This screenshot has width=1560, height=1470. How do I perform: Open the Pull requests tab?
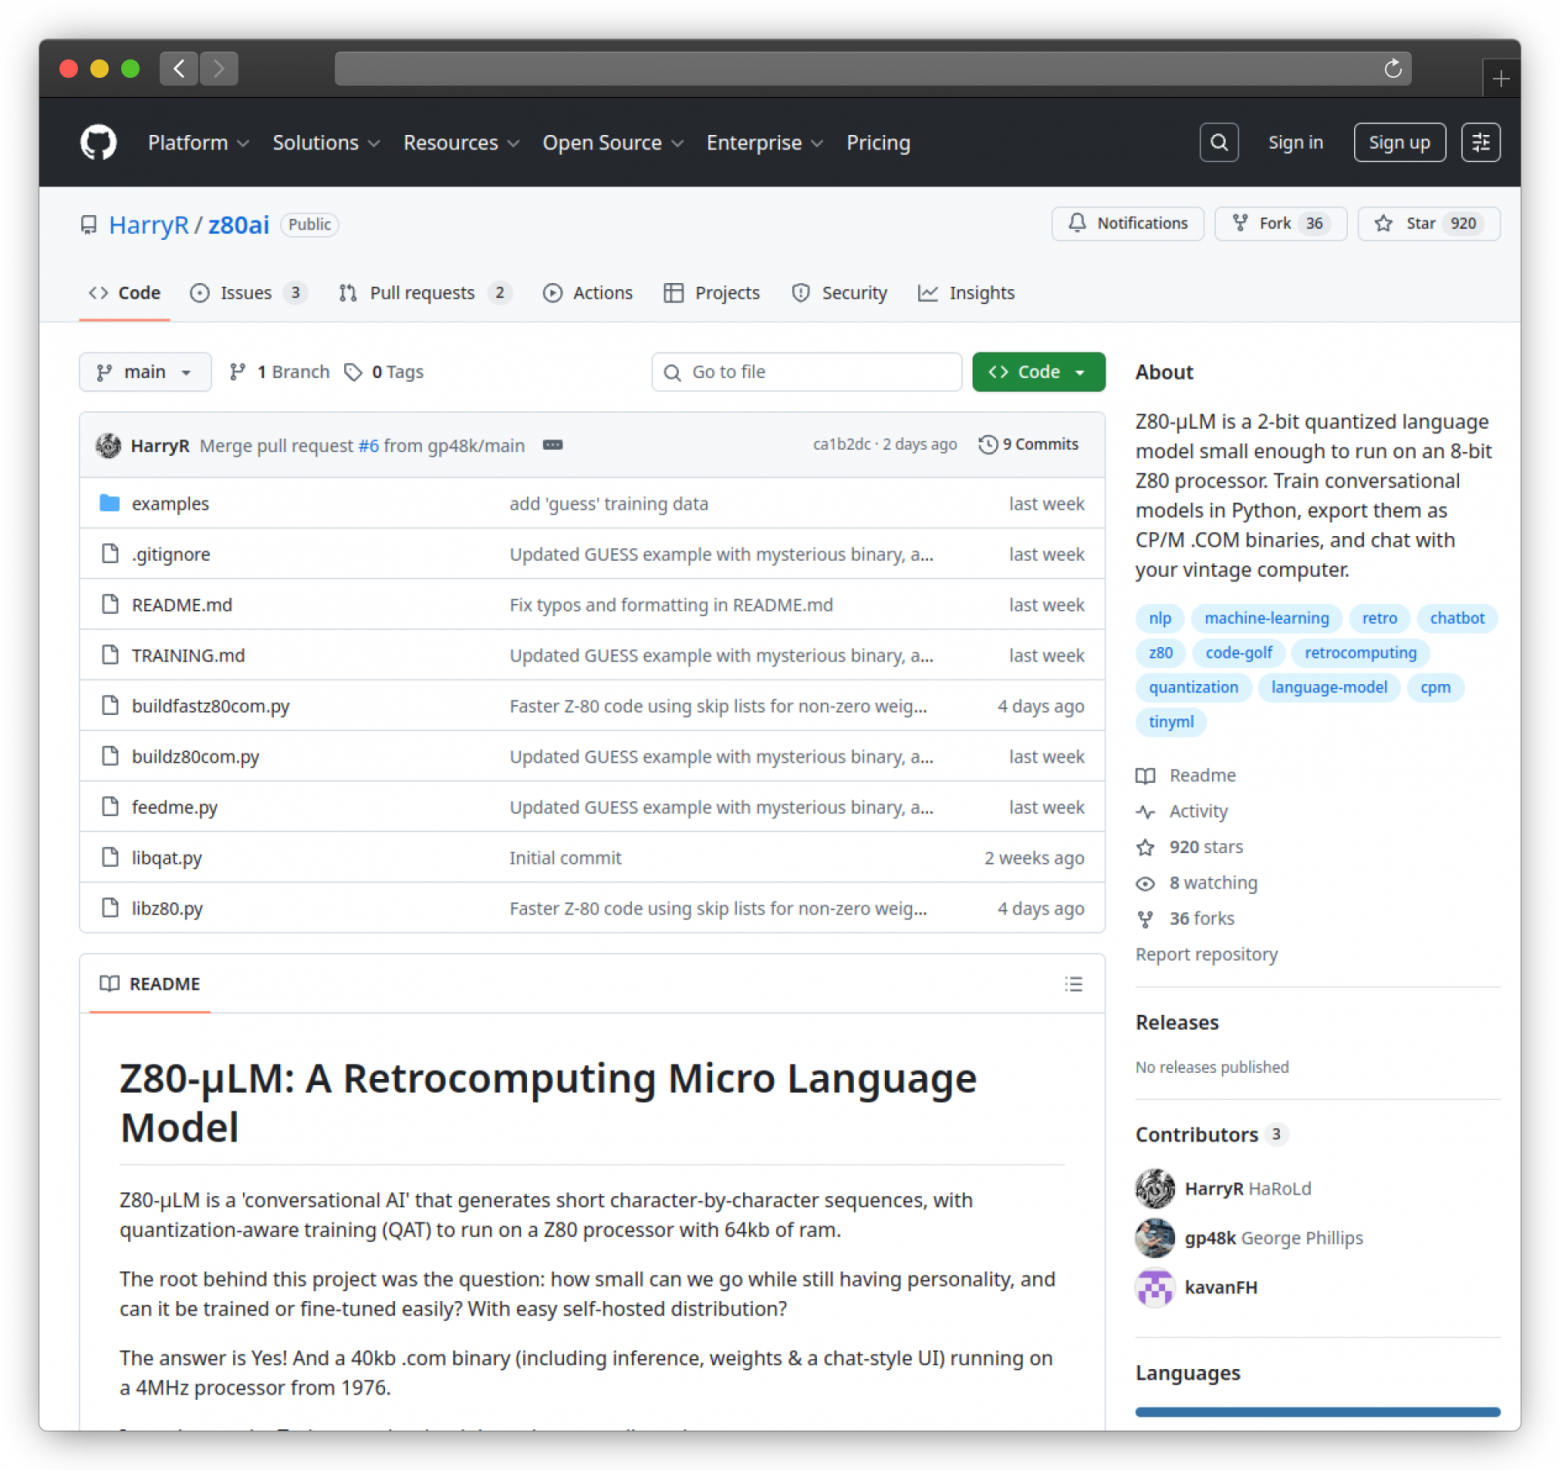point(422,293)
